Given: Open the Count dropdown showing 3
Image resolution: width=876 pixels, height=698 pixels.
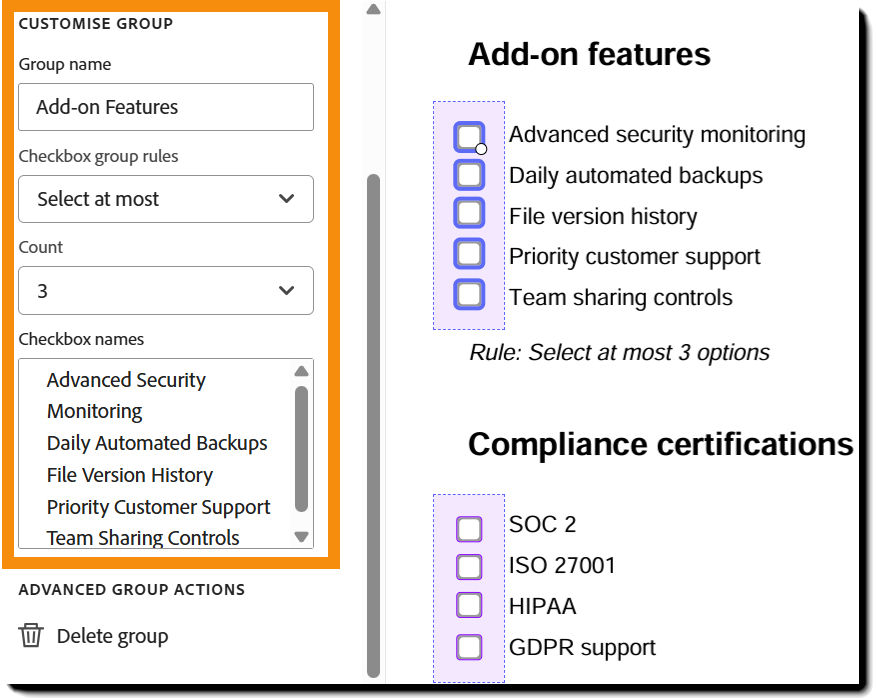Looking at the screenshot, I should coord(165,290).
